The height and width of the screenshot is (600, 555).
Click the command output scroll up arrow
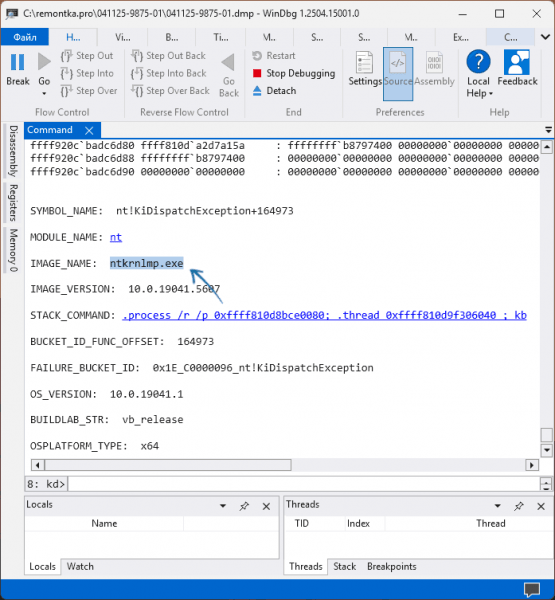(x=547, y=147)
